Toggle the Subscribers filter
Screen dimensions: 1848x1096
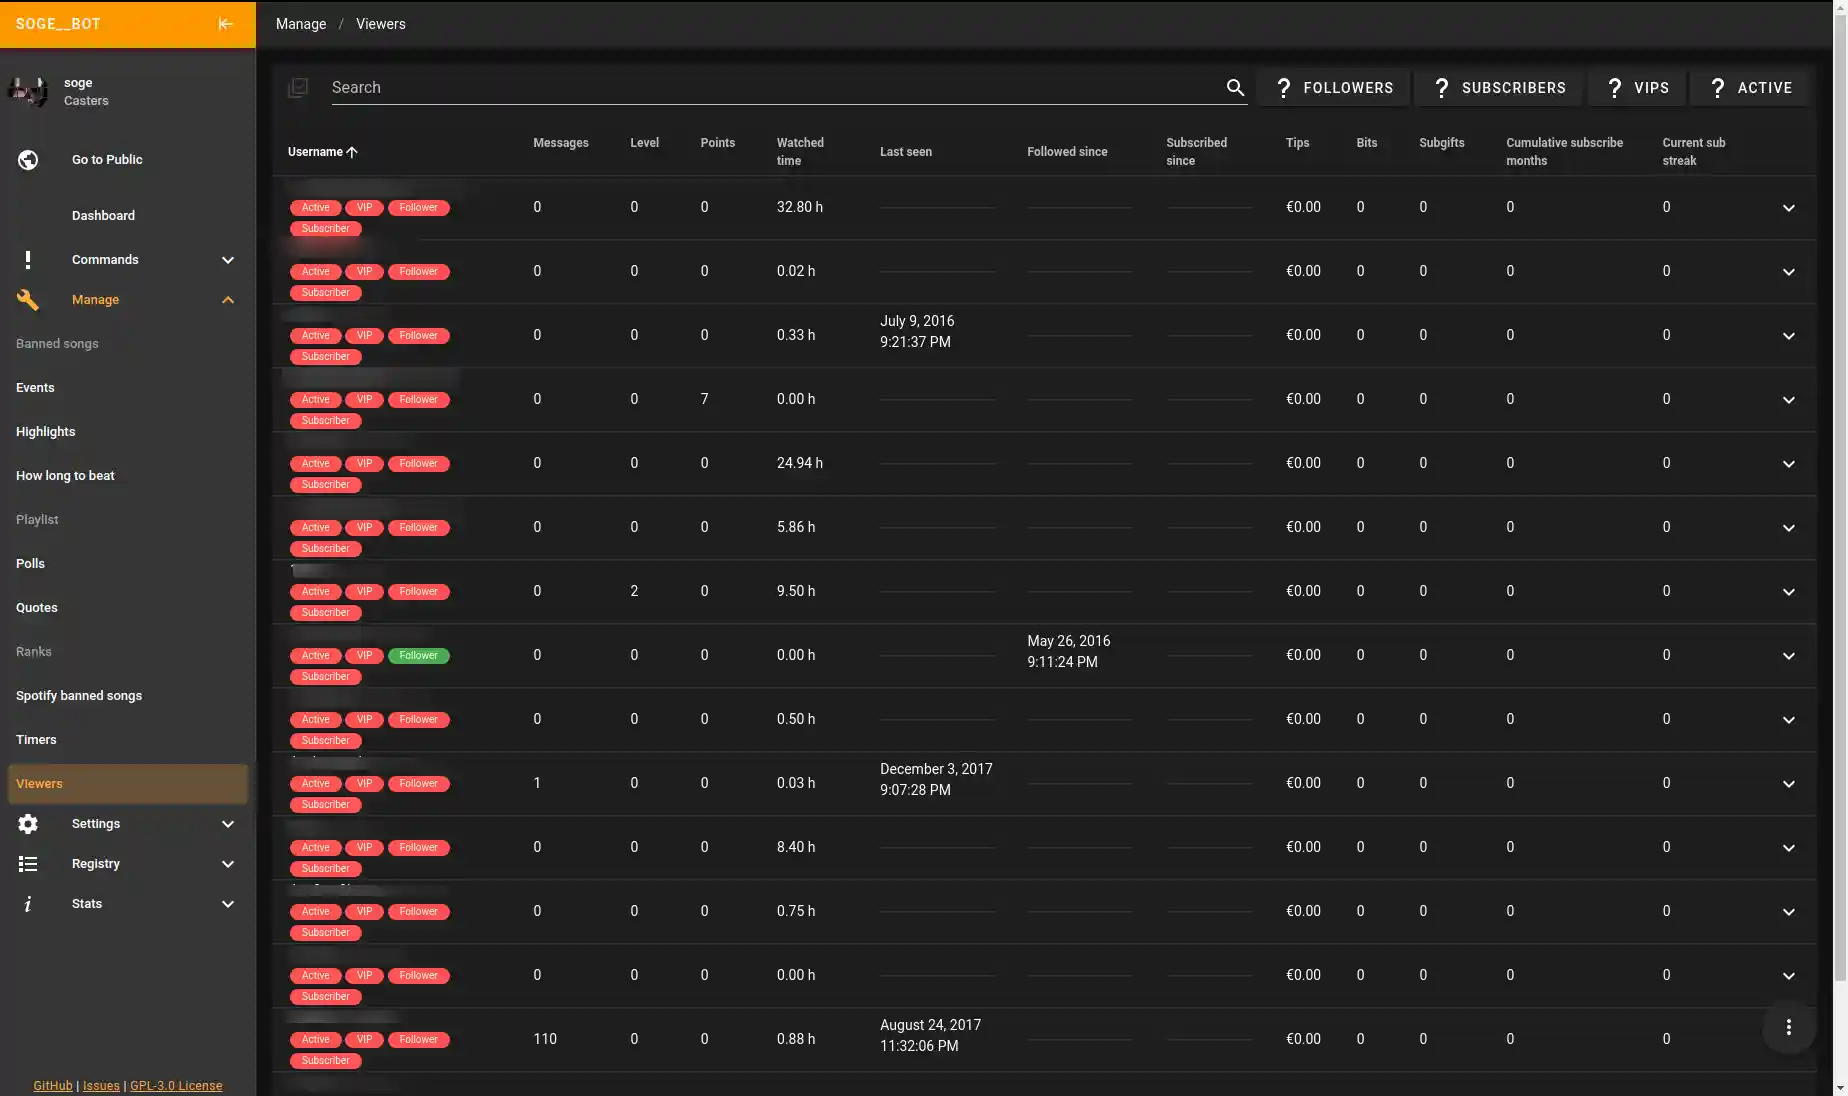[1499, 88]
